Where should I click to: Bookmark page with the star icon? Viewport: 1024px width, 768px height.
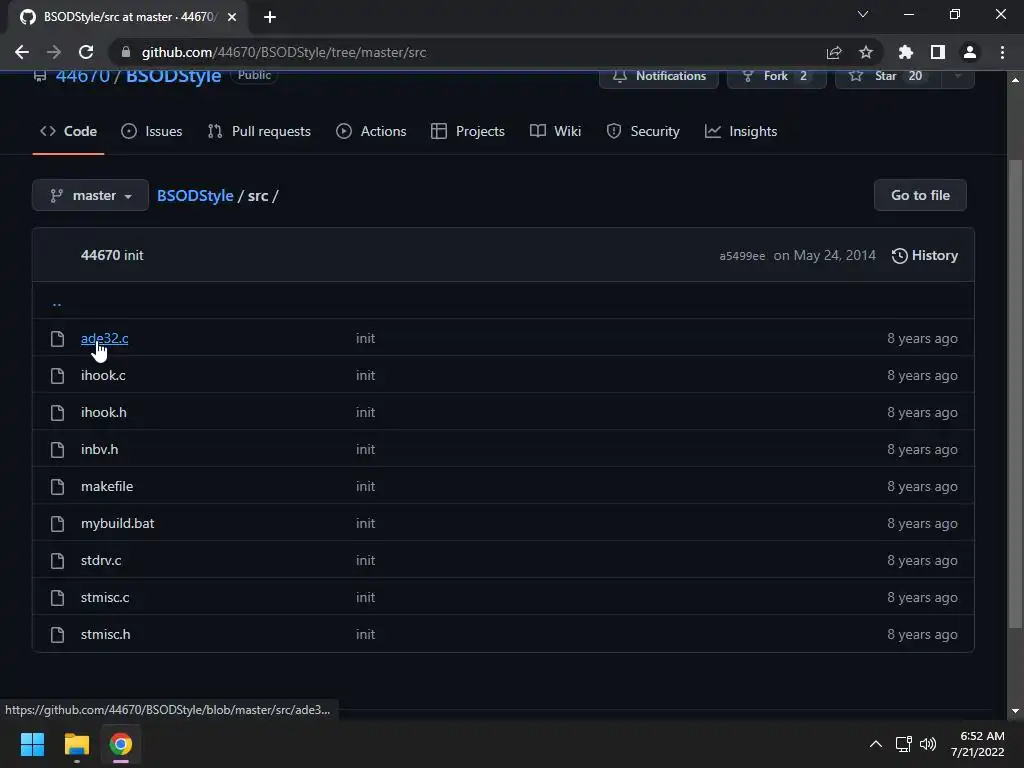click(866, 52)
